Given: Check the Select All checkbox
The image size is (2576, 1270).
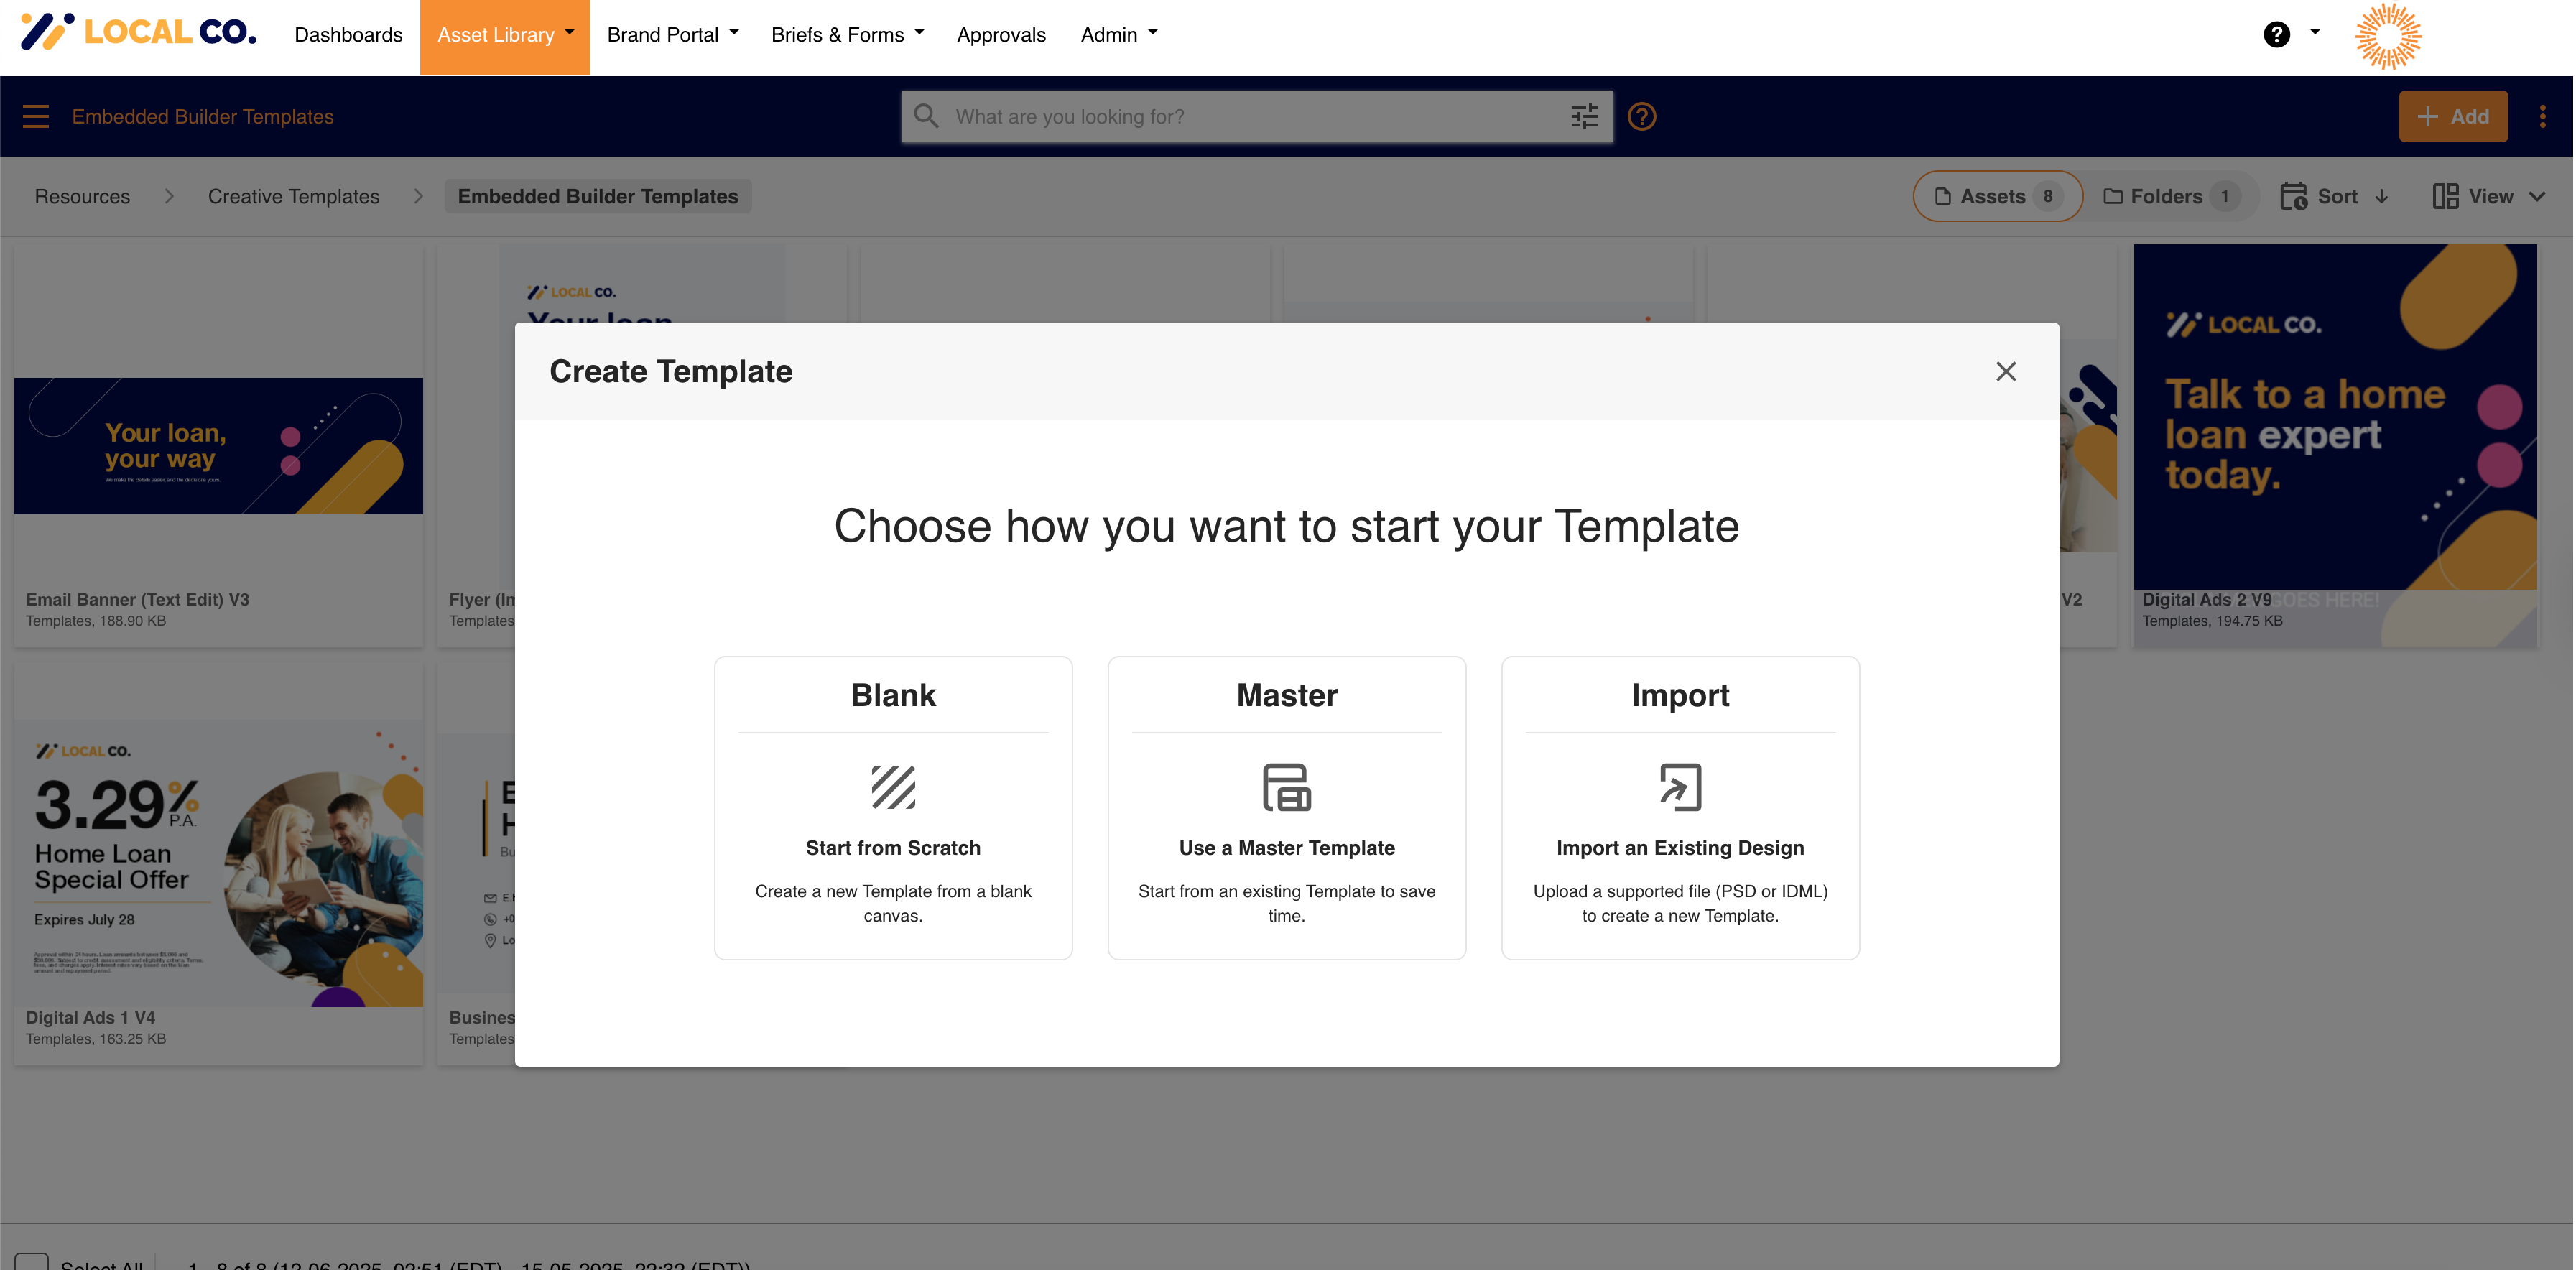Looking at the screenshot, I should tap(33, 1262).
